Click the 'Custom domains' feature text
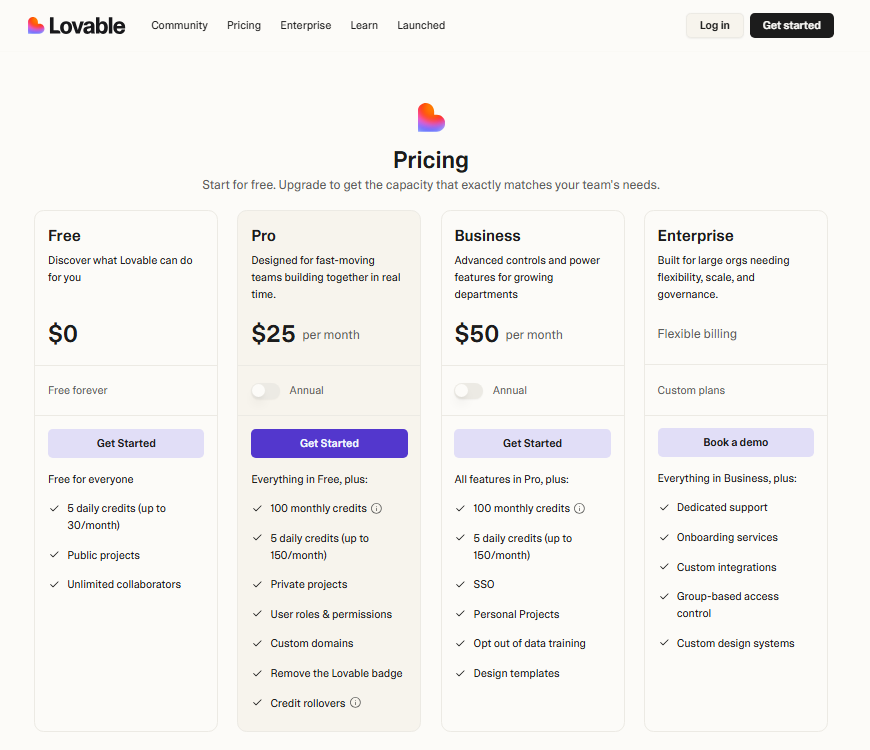 coord(312,643)
